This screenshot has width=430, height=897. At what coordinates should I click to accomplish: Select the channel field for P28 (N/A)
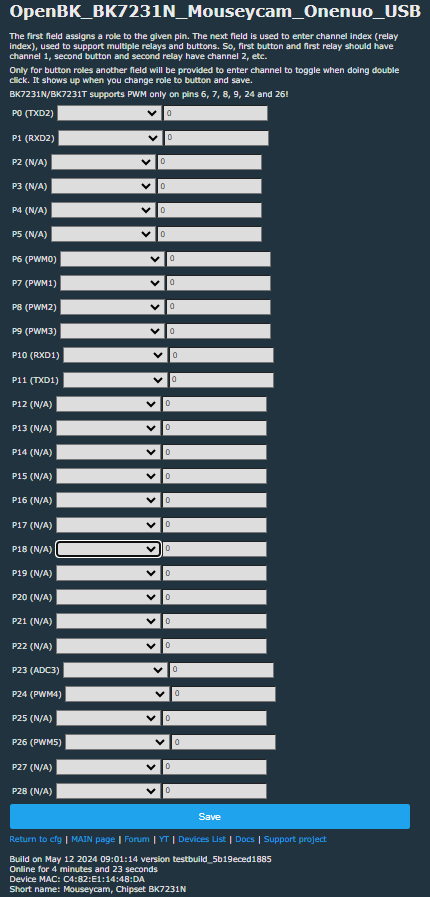pyautogui.click(x=214, y=791)
